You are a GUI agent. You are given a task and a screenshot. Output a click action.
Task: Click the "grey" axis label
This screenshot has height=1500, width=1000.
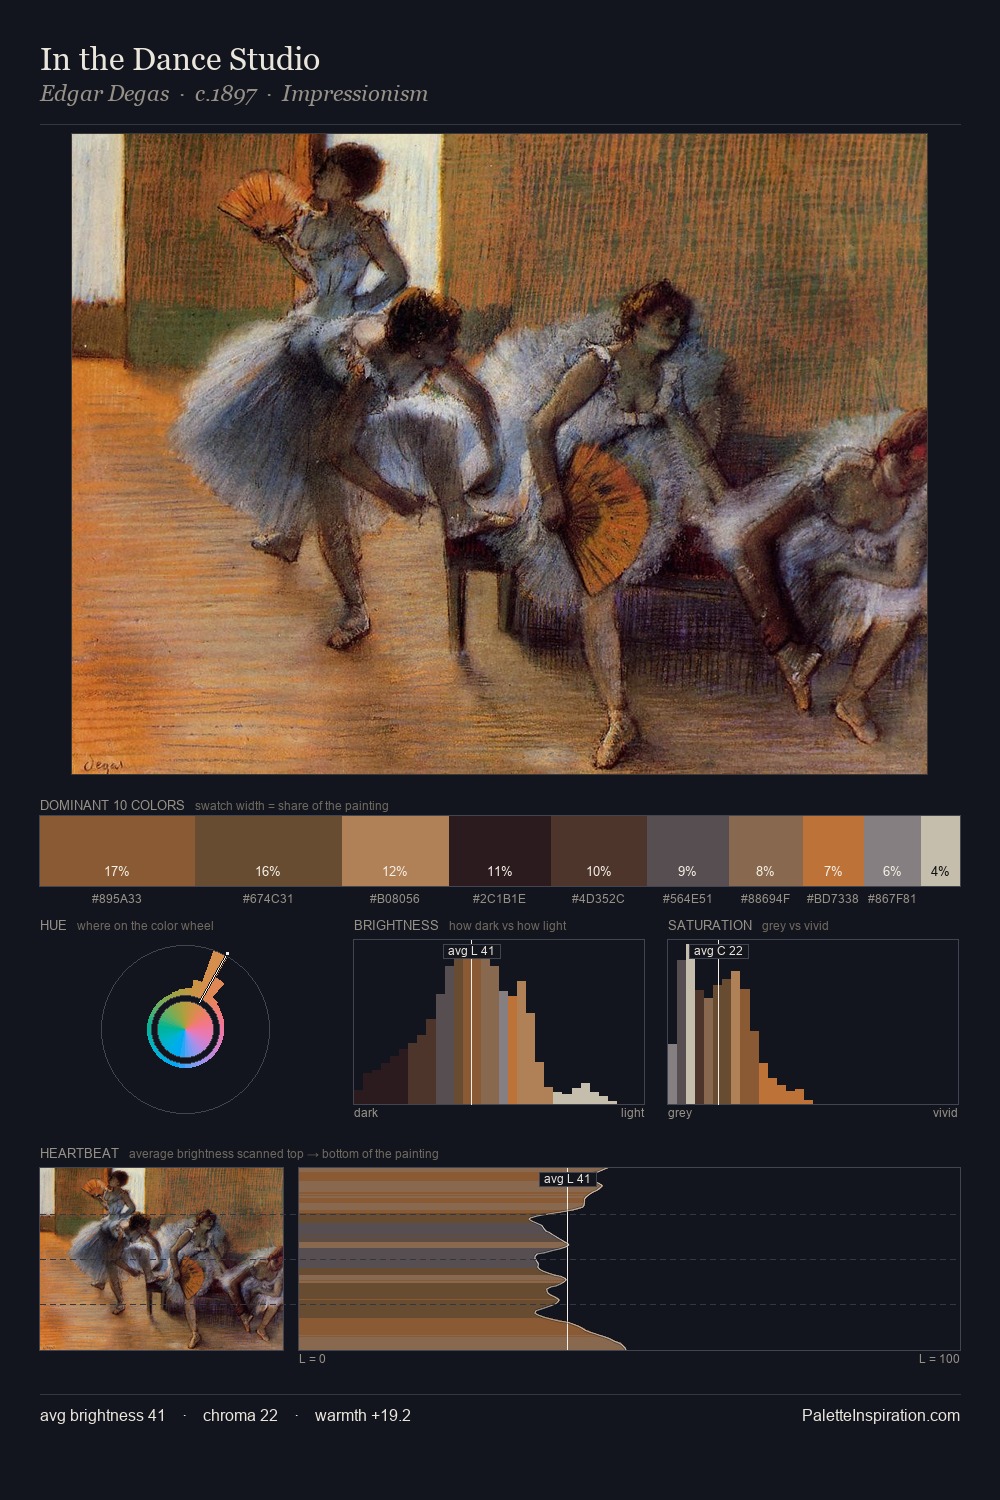point(680,1113)
